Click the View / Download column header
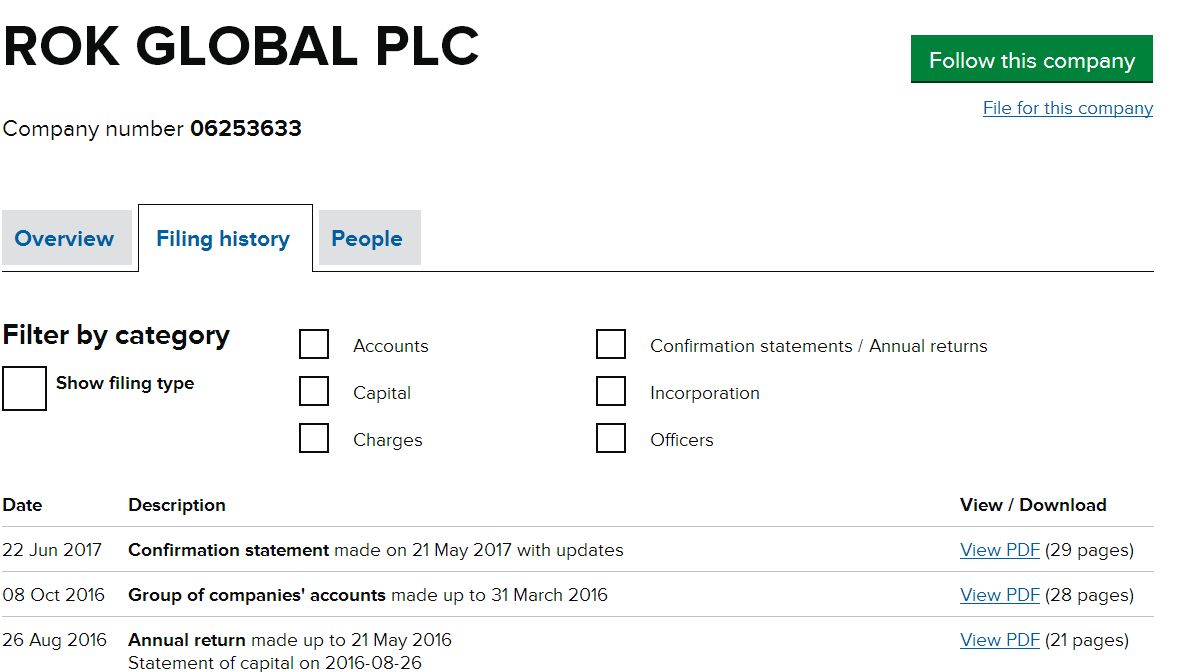Screen dimensions: 1178x672 point(1033,505)
